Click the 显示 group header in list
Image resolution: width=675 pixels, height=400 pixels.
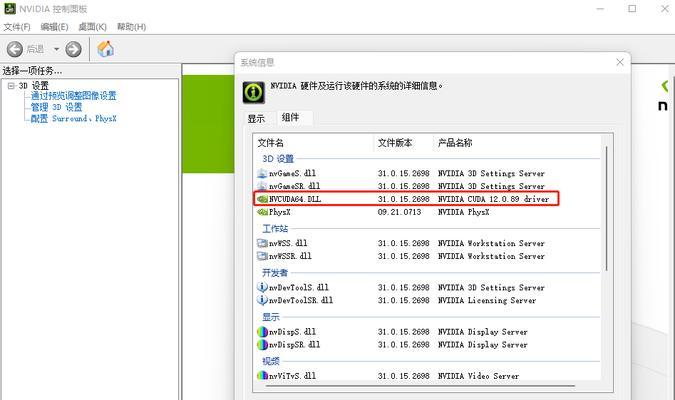(x=271, y=317)
